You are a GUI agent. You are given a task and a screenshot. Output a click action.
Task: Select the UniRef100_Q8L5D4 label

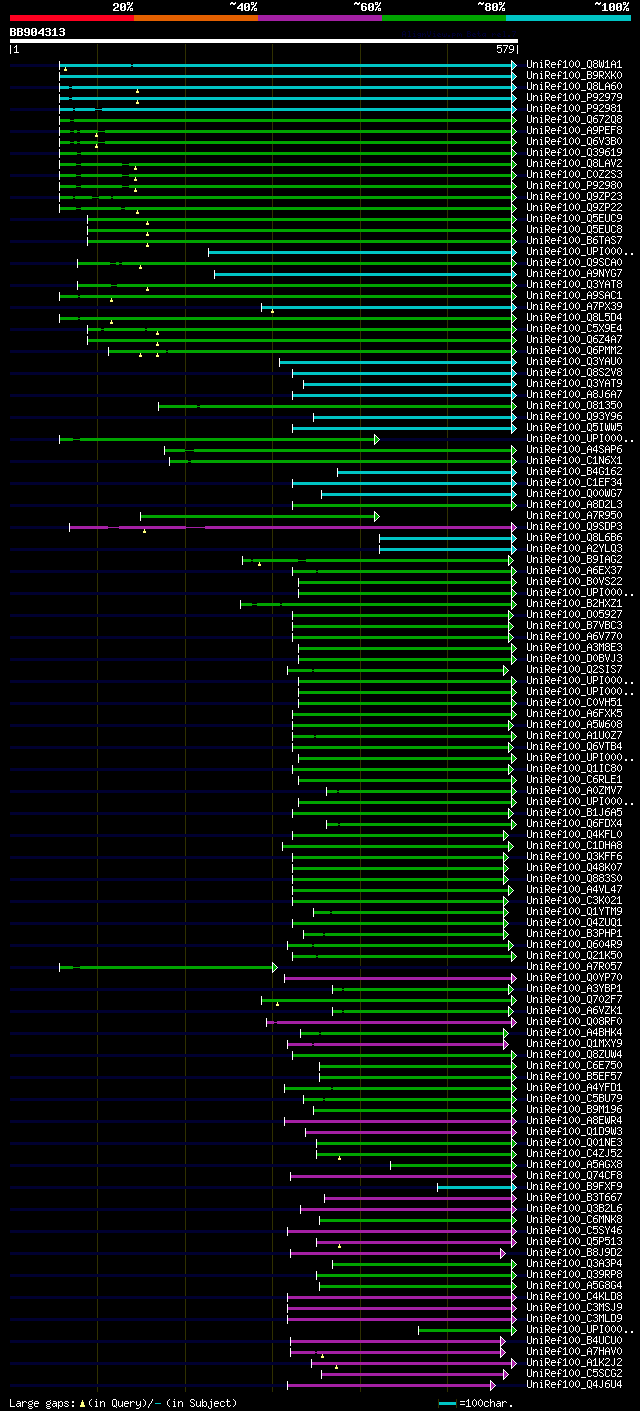(574, 318)
